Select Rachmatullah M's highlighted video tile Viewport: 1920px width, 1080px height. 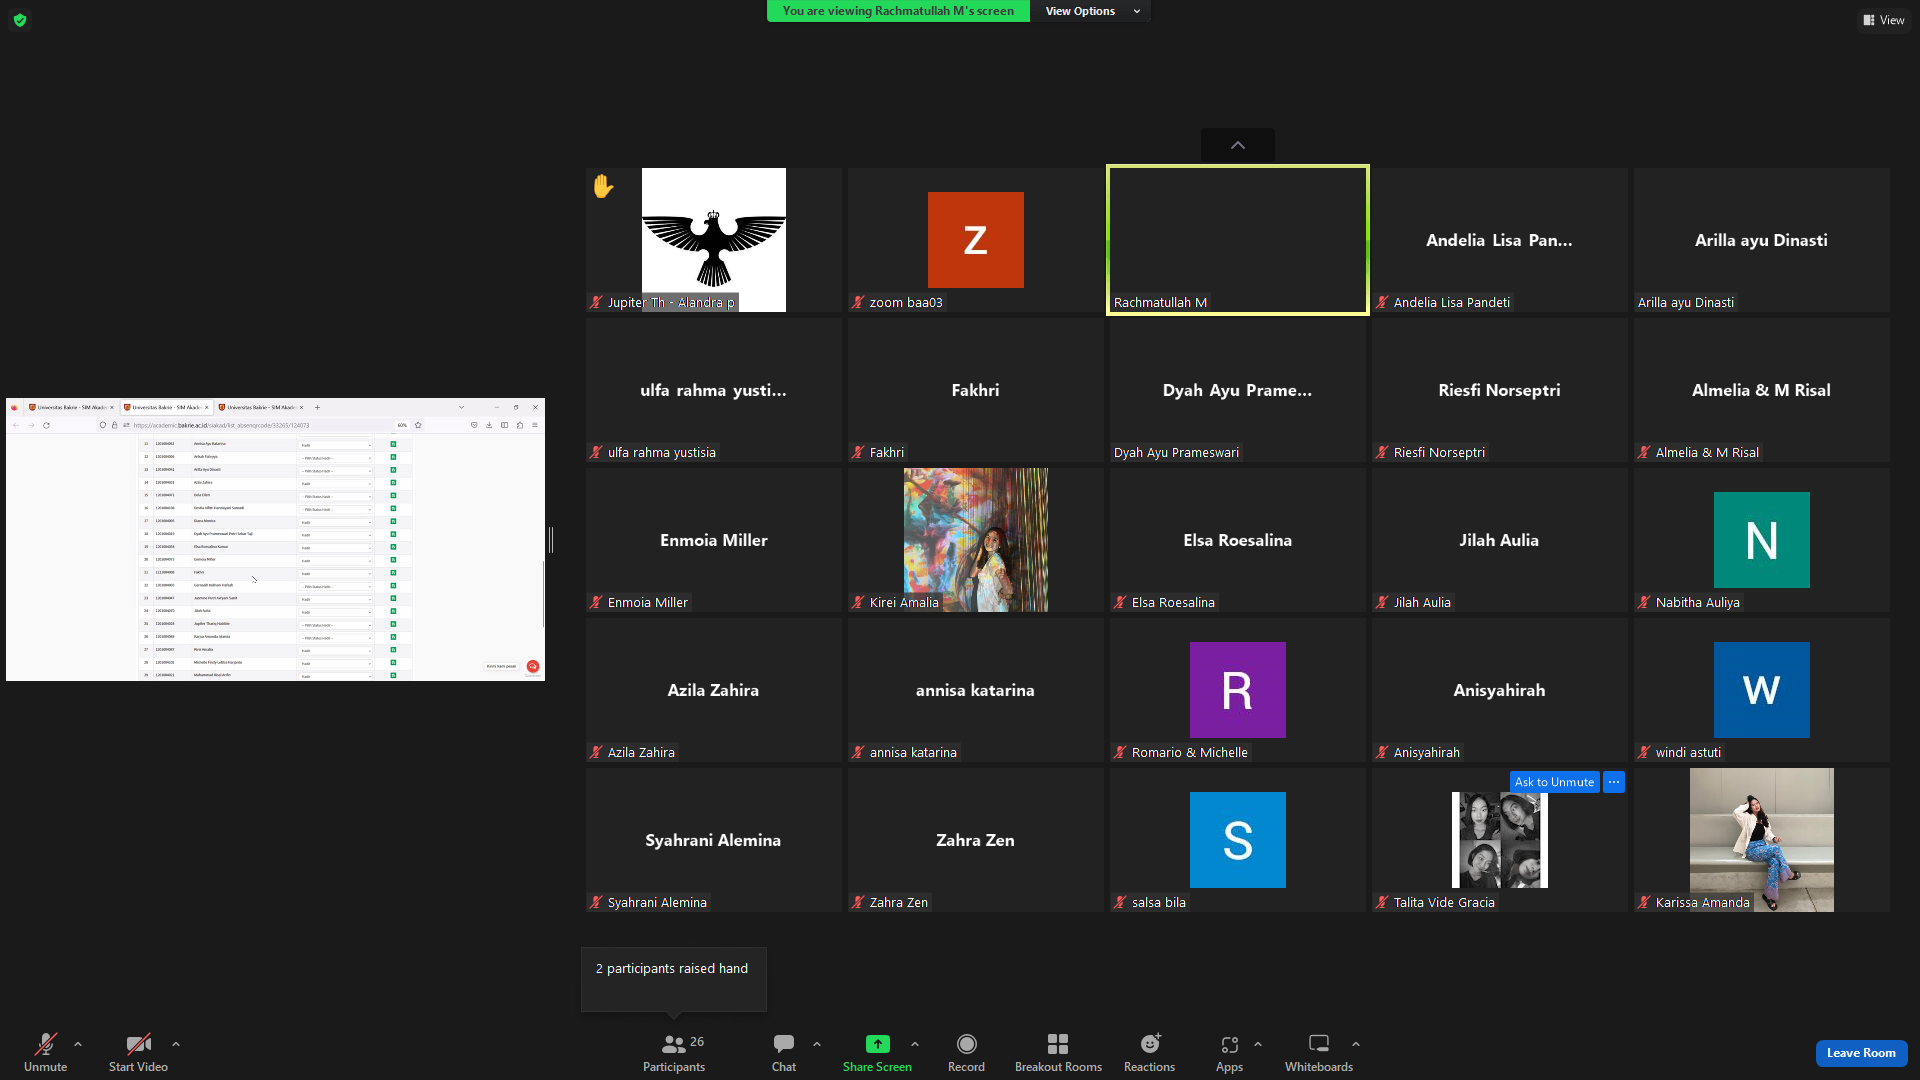pos(1238,240)
